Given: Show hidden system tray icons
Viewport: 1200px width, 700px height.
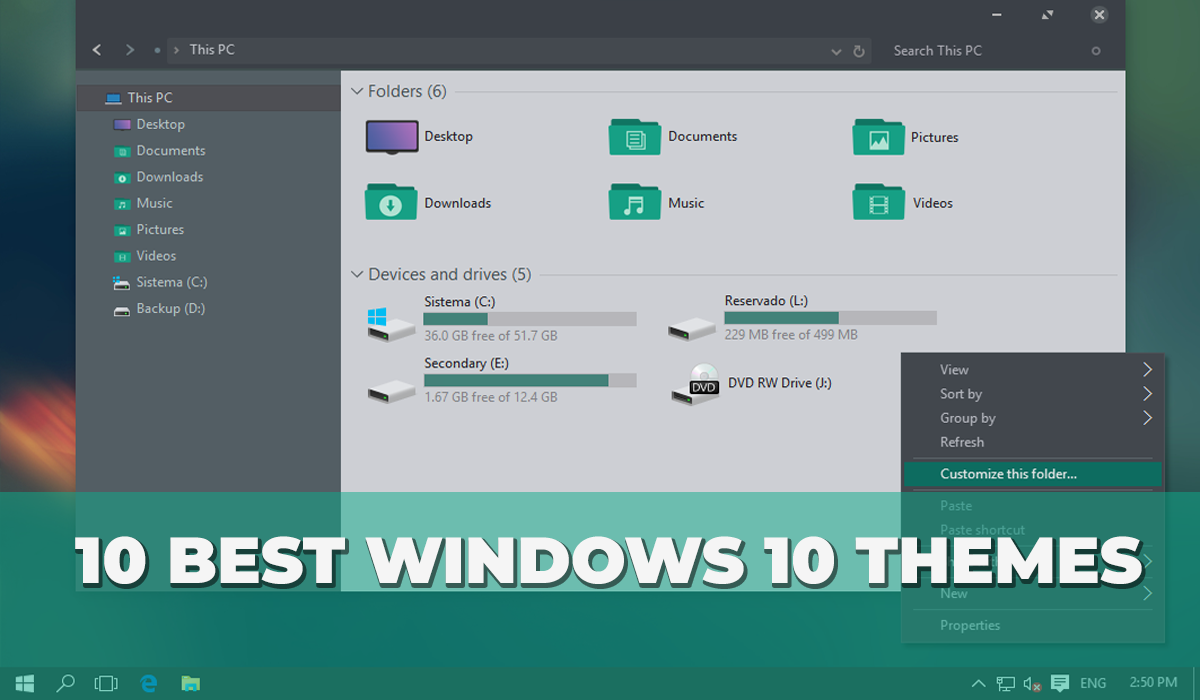Looking at the screenshot, I should pos(978,684).
